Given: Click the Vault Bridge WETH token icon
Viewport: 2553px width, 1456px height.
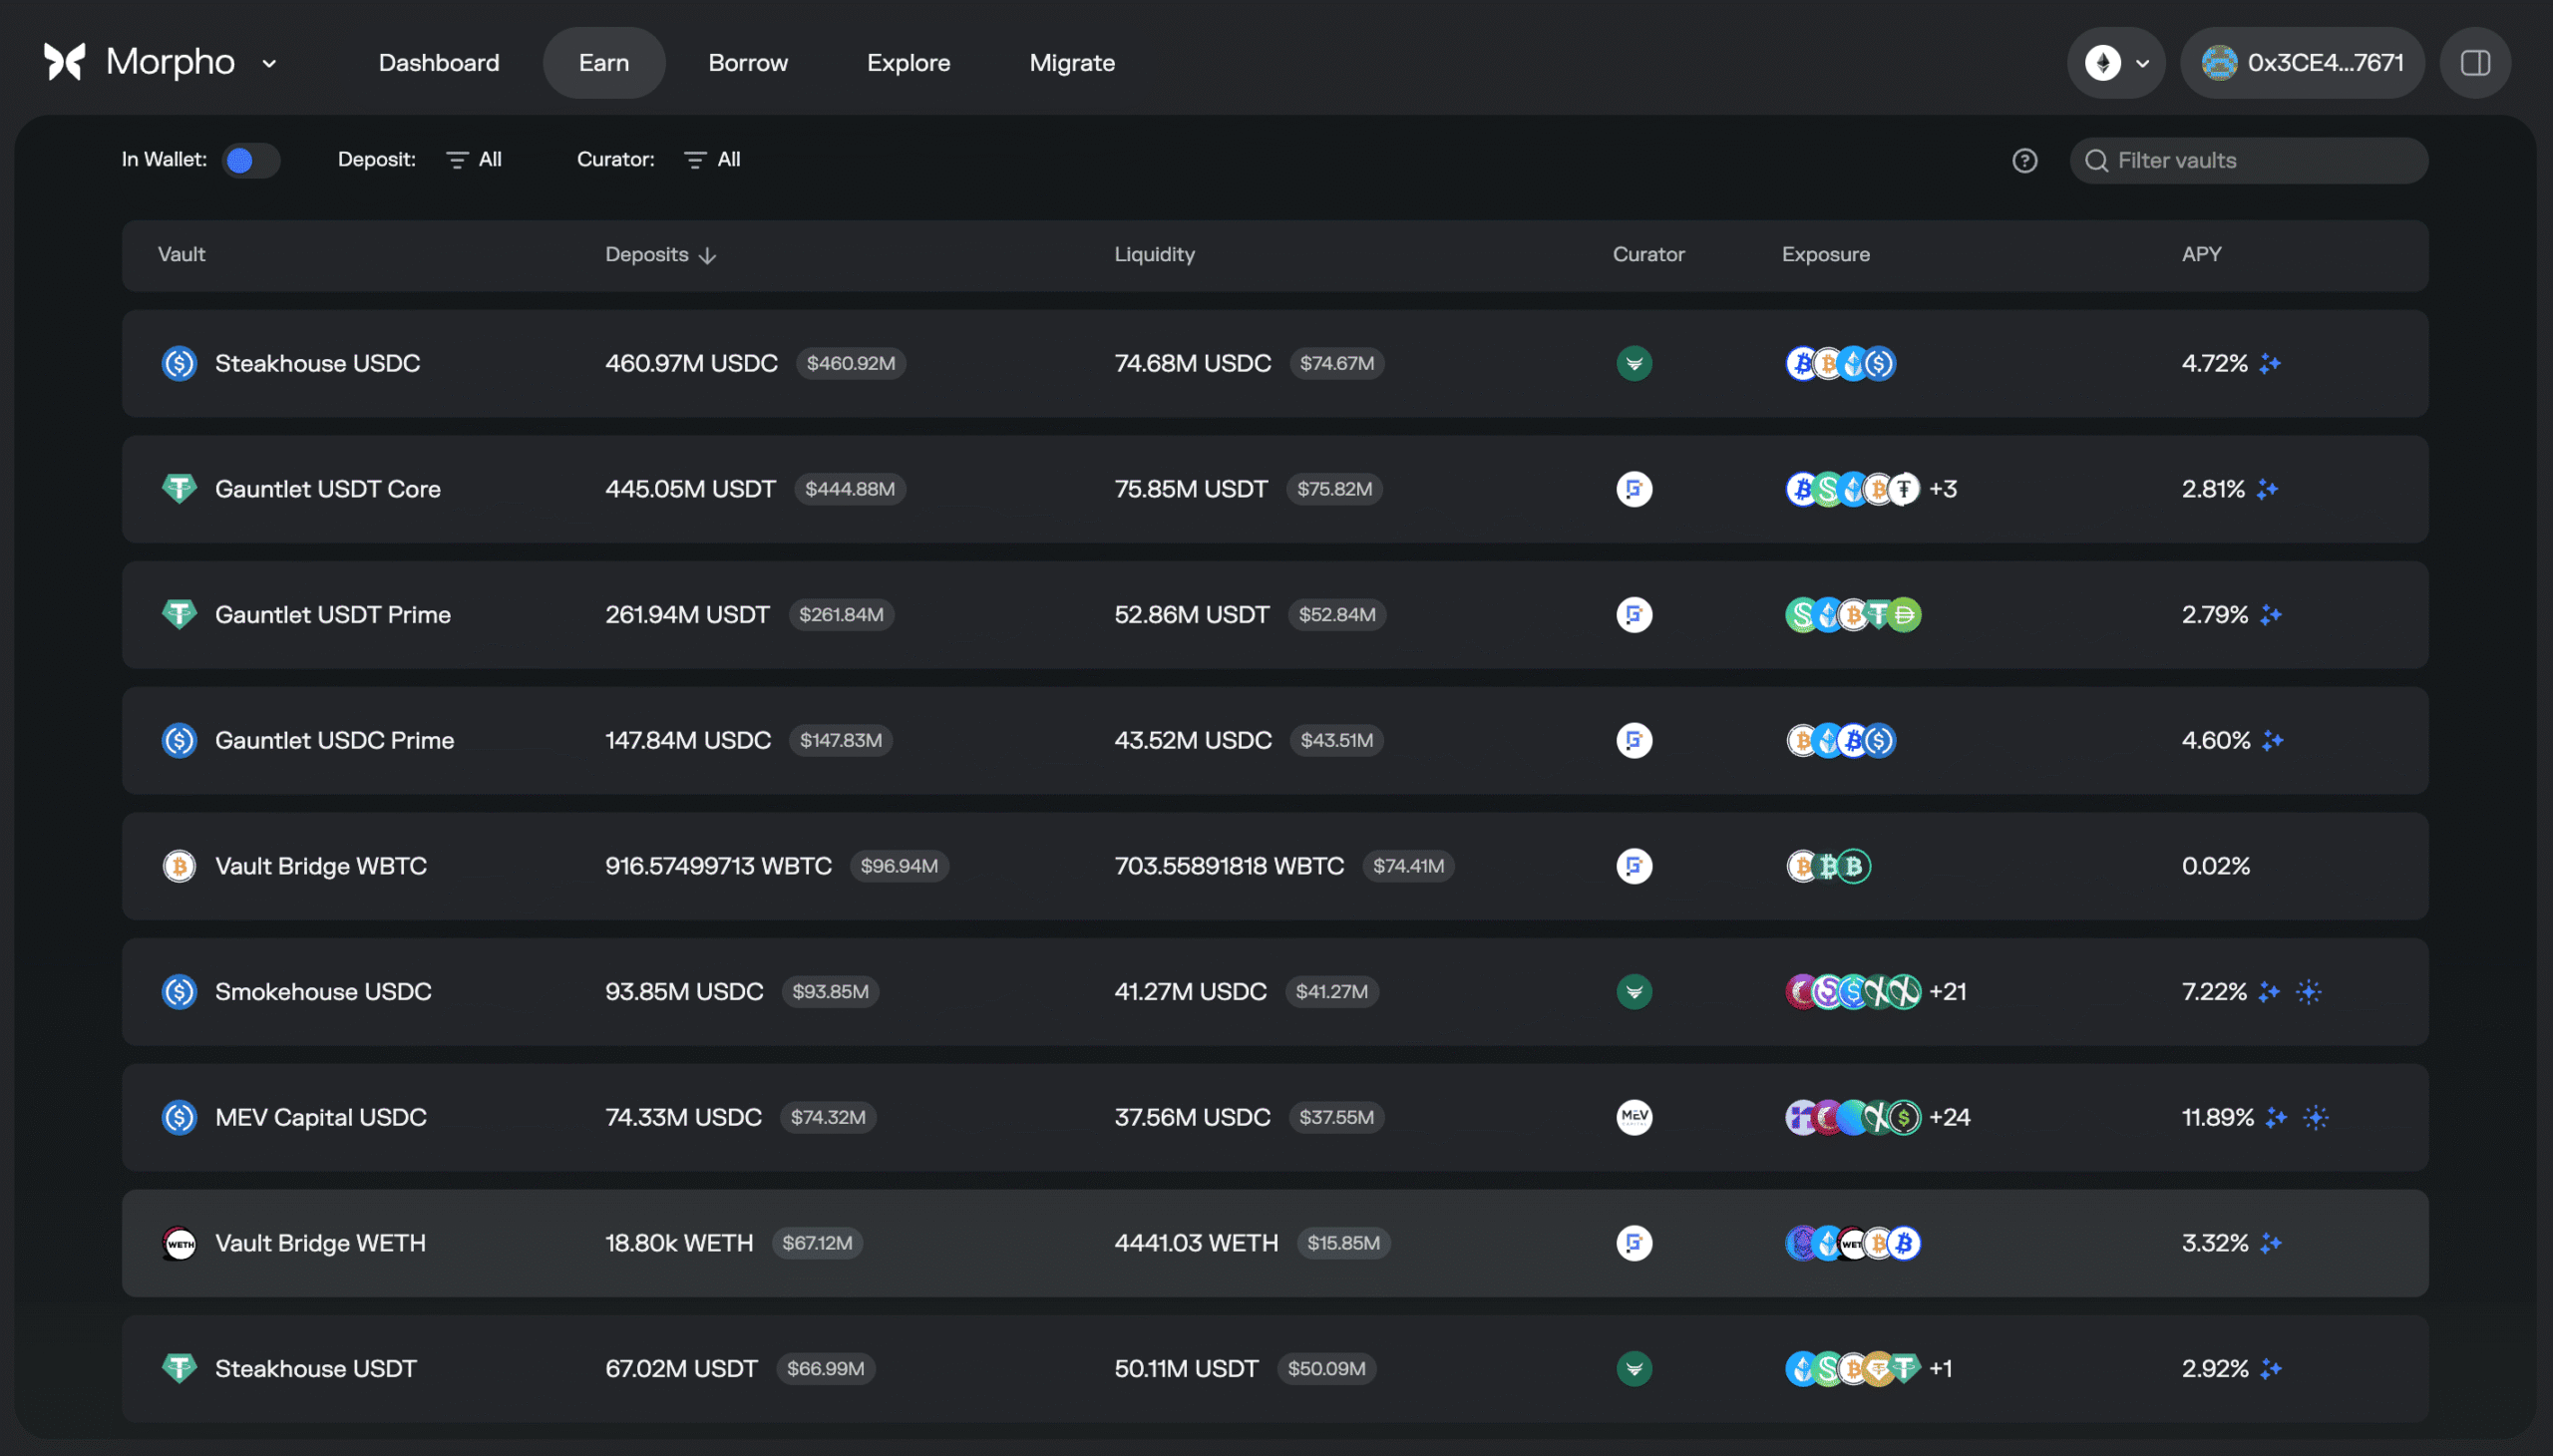Looking at the screenshot, I should pyautogui.click(x=180, y=1243).
